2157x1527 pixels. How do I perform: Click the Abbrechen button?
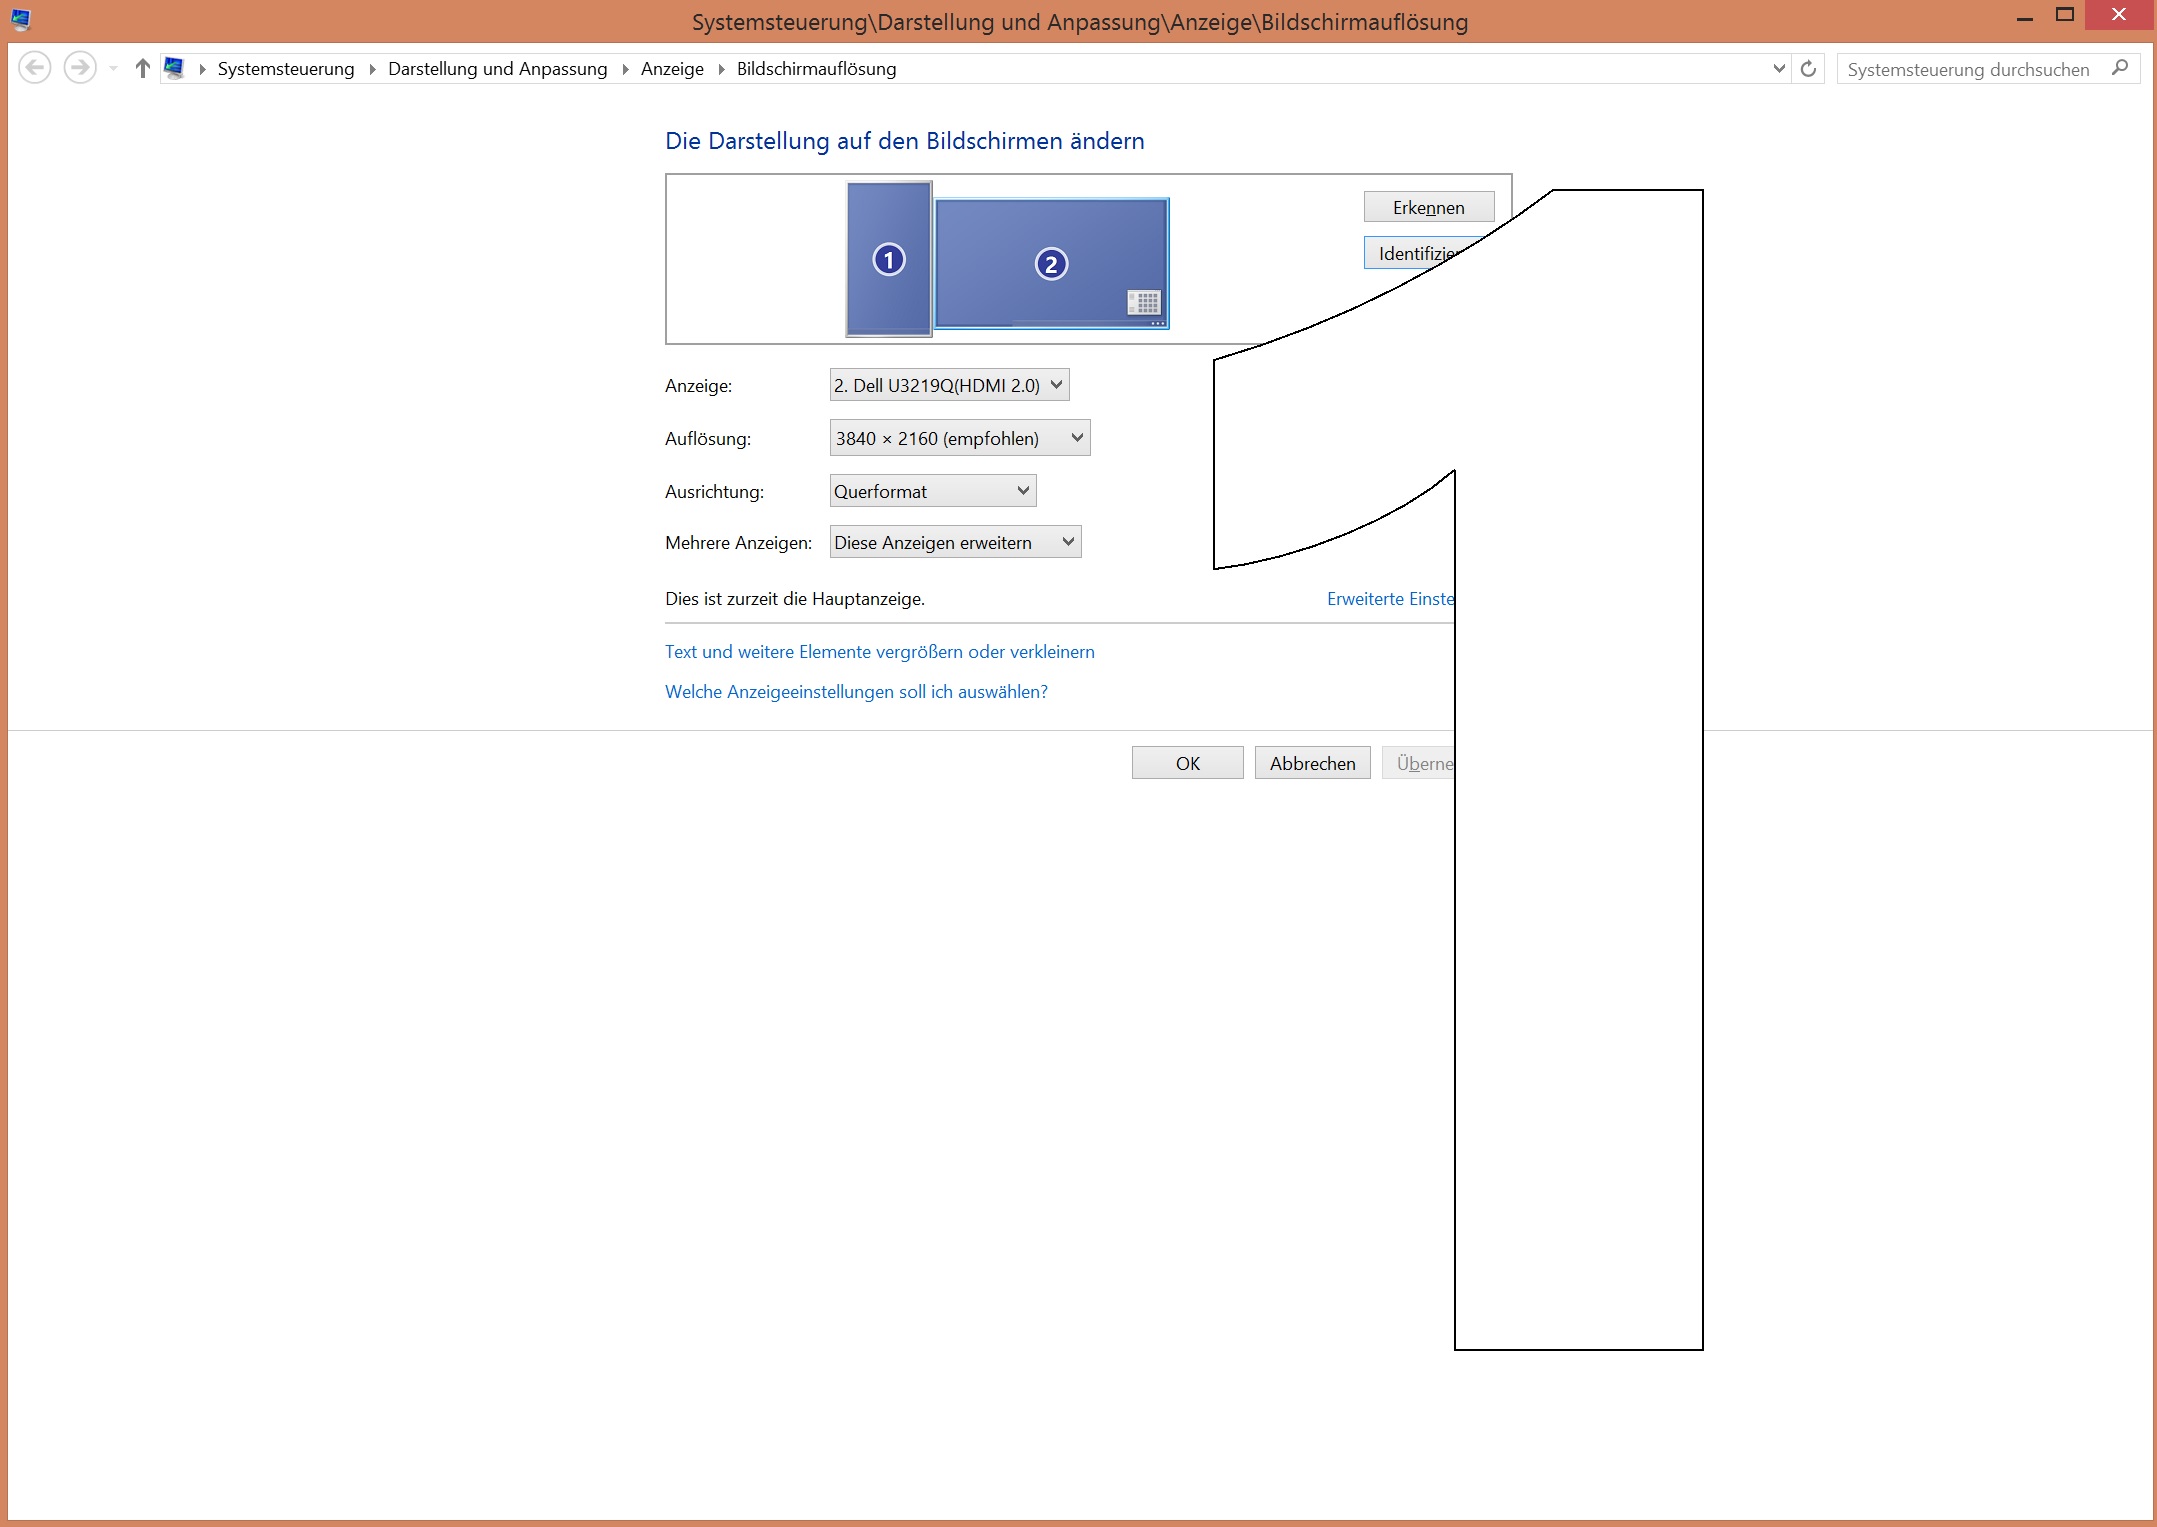point(1312,763)
